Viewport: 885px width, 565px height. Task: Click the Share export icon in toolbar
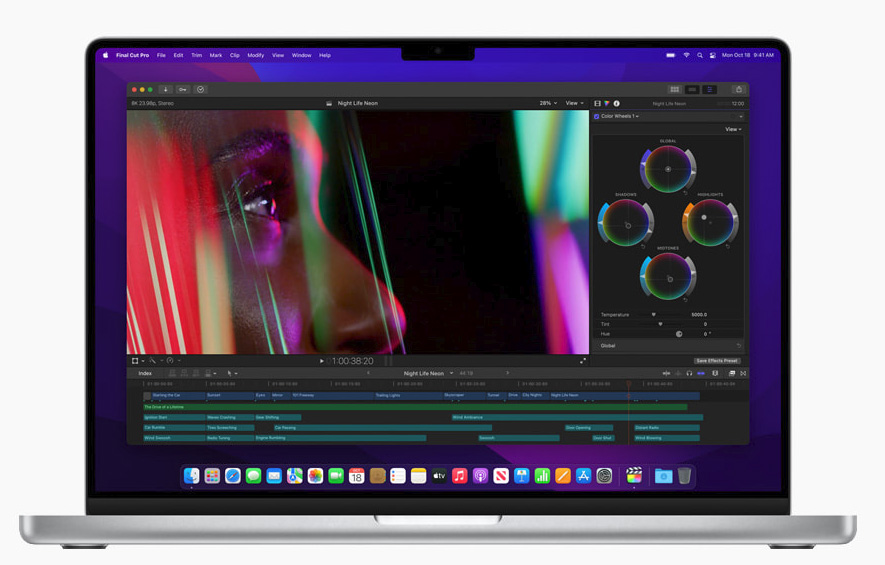738,89
